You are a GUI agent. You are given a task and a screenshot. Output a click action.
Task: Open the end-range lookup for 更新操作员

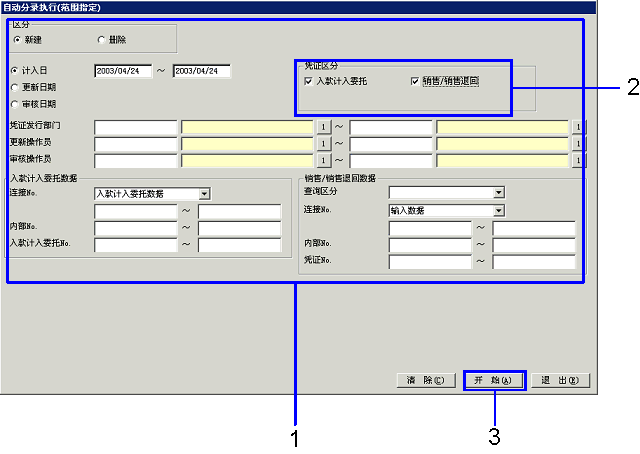tap(577, 144)
